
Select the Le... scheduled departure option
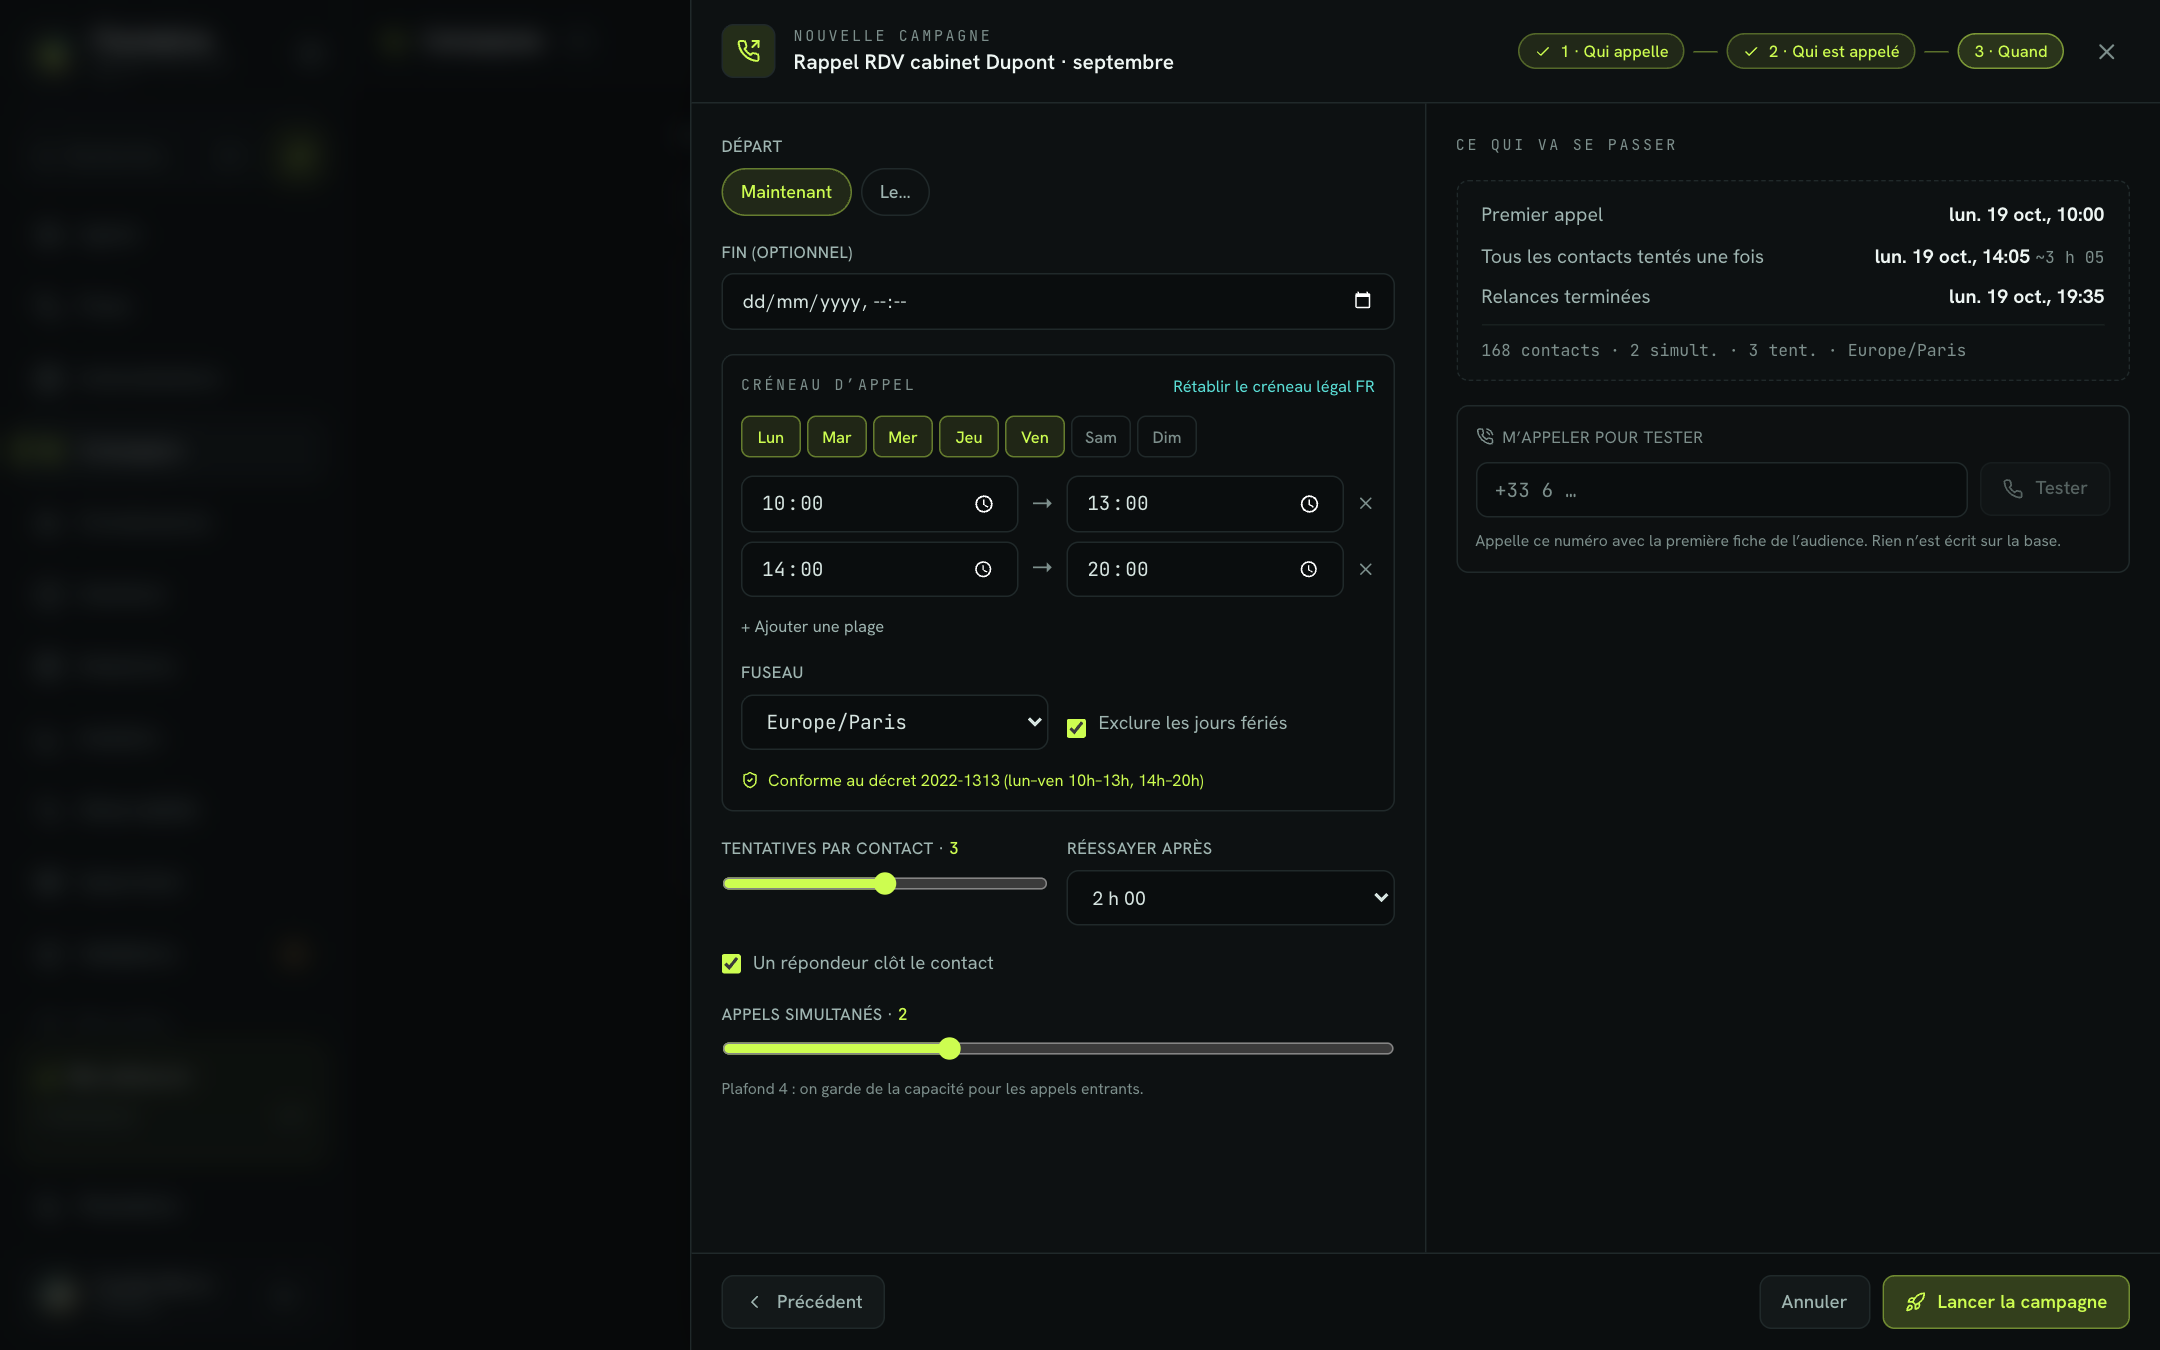(895, 192)
